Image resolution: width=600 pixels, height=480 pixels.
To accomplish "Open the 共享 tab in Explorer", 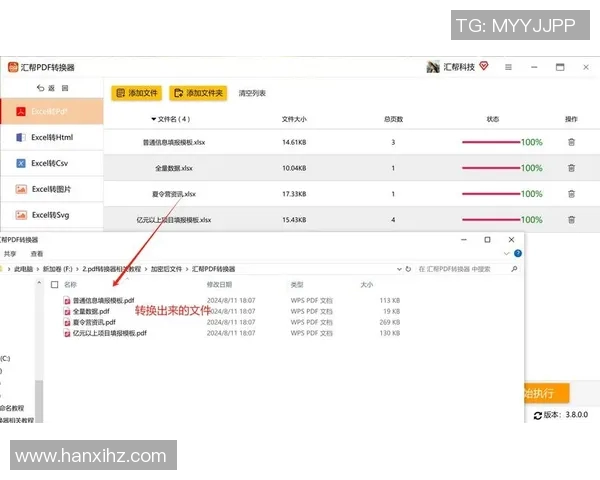I will pos(10,254).
